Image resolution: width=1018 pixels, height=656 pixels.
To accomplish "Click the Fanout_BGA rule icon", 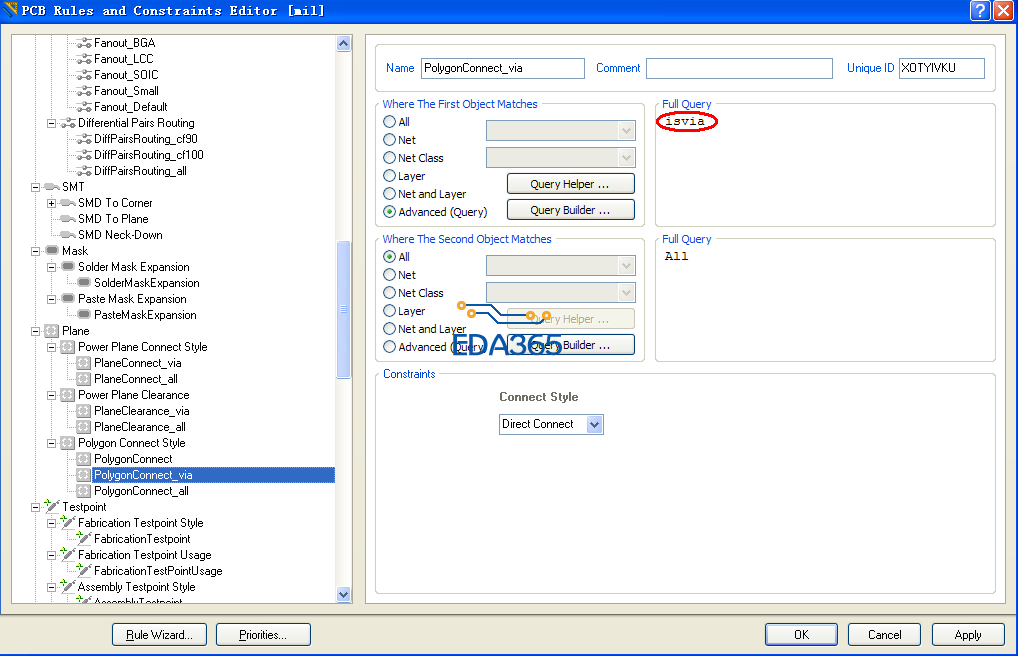I will 84,44.
